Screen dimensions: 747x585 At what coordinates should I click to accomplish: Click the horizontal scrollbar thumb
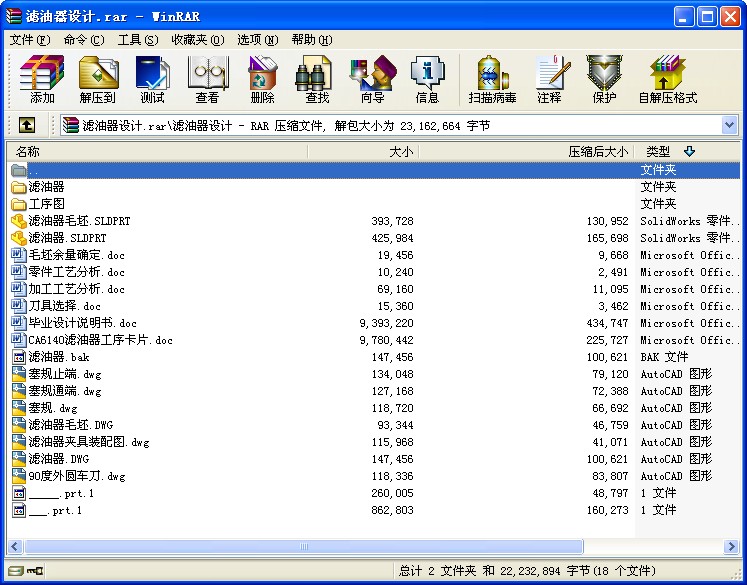pos(303,546)
